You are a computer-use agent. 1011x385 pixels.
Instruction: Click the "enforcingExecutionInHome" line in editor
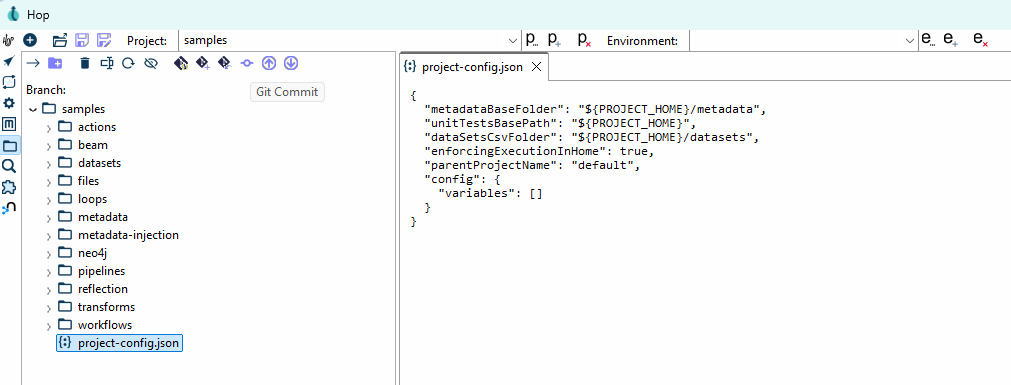[x=539, y=151]
